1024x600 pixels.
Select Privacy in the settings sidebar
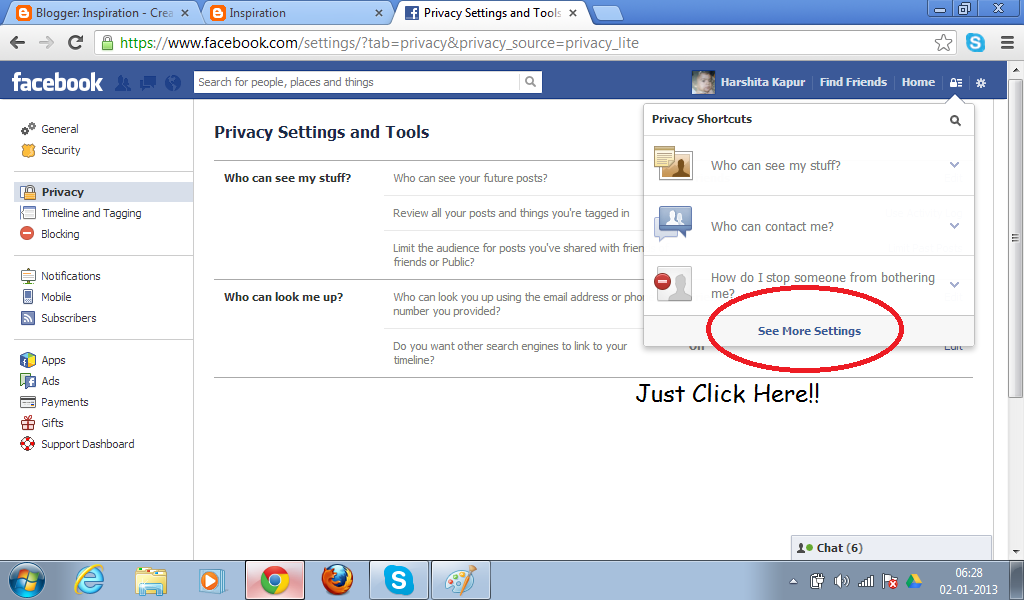[103, 192]
